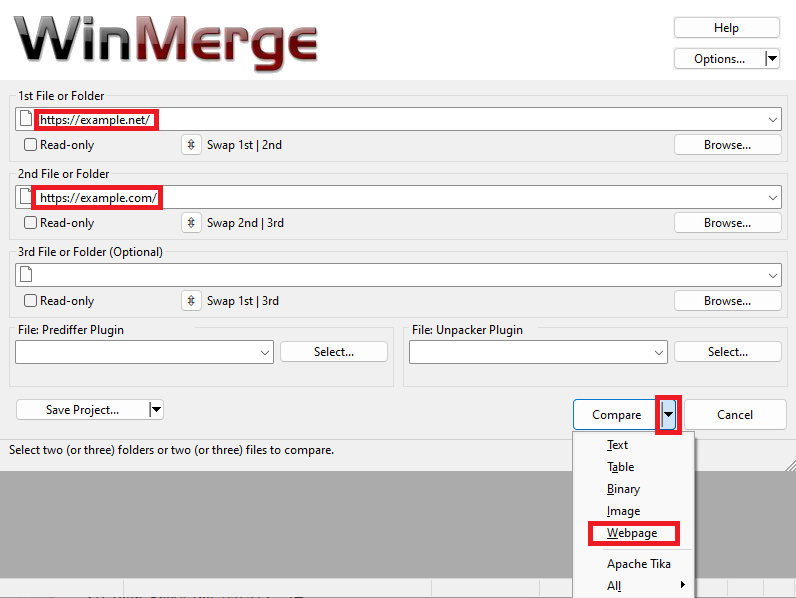Select Image in the Compare menu
The image size is (796, 598).
(x=623, y=511)
